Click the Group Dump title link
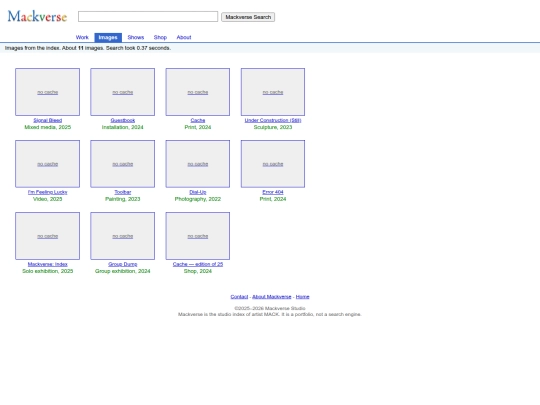This screenshot has width=540, height=405. [x=123, y=264]
